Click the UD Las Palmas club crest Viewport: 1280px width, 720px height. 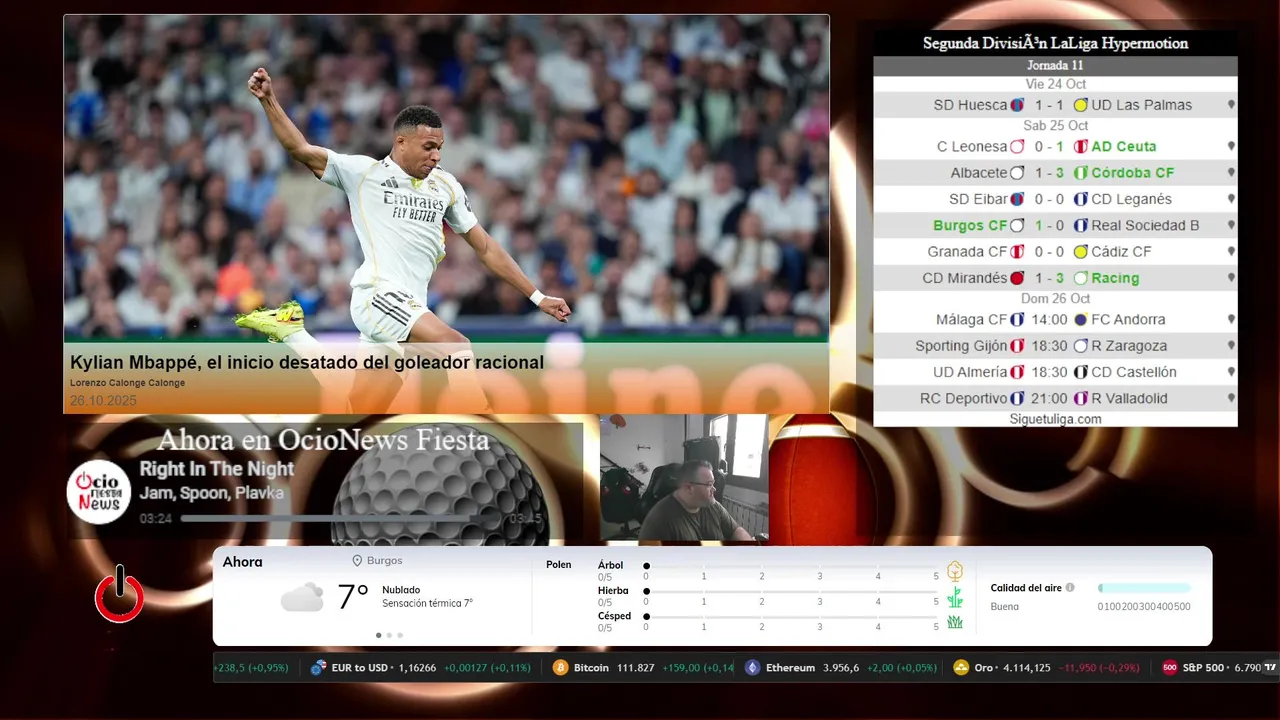click(1080, 105)
